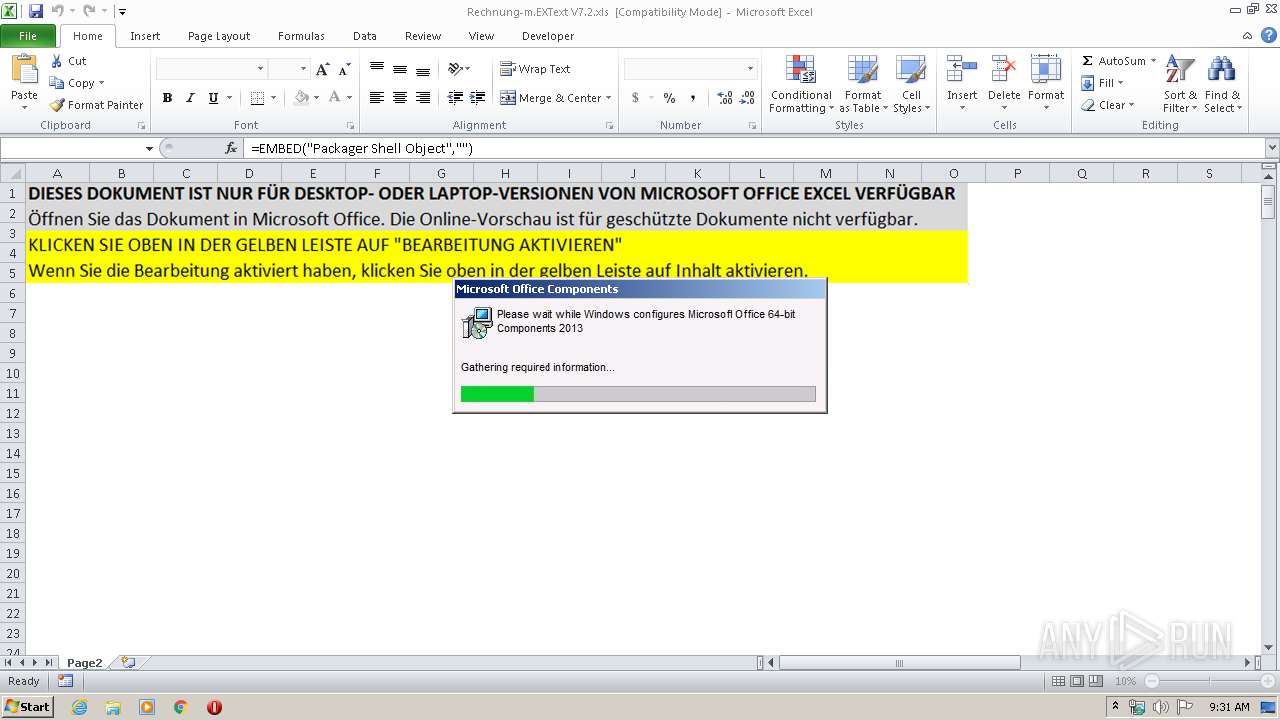
Task: Click inside the formula bar
Action: pyautogui.click(x=755, y=148)
